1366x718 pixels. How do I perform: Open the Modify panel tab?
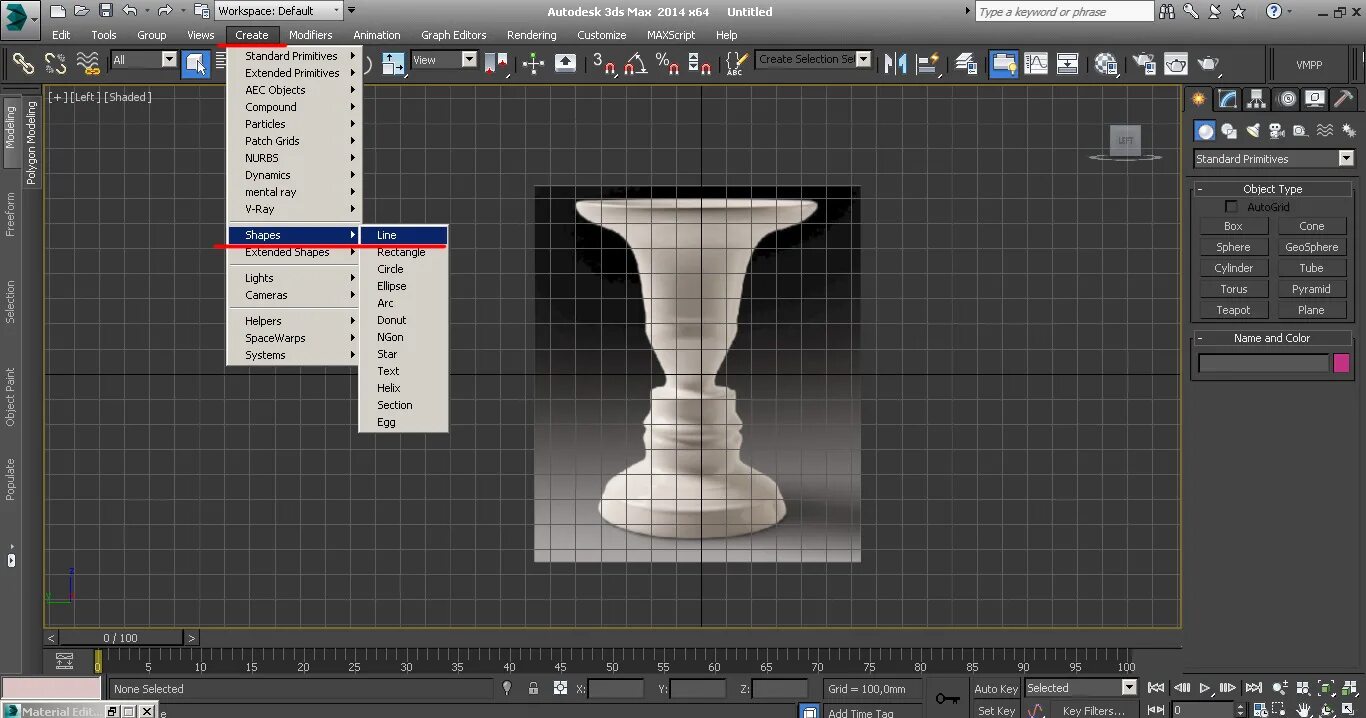[x=1228, y=99]
